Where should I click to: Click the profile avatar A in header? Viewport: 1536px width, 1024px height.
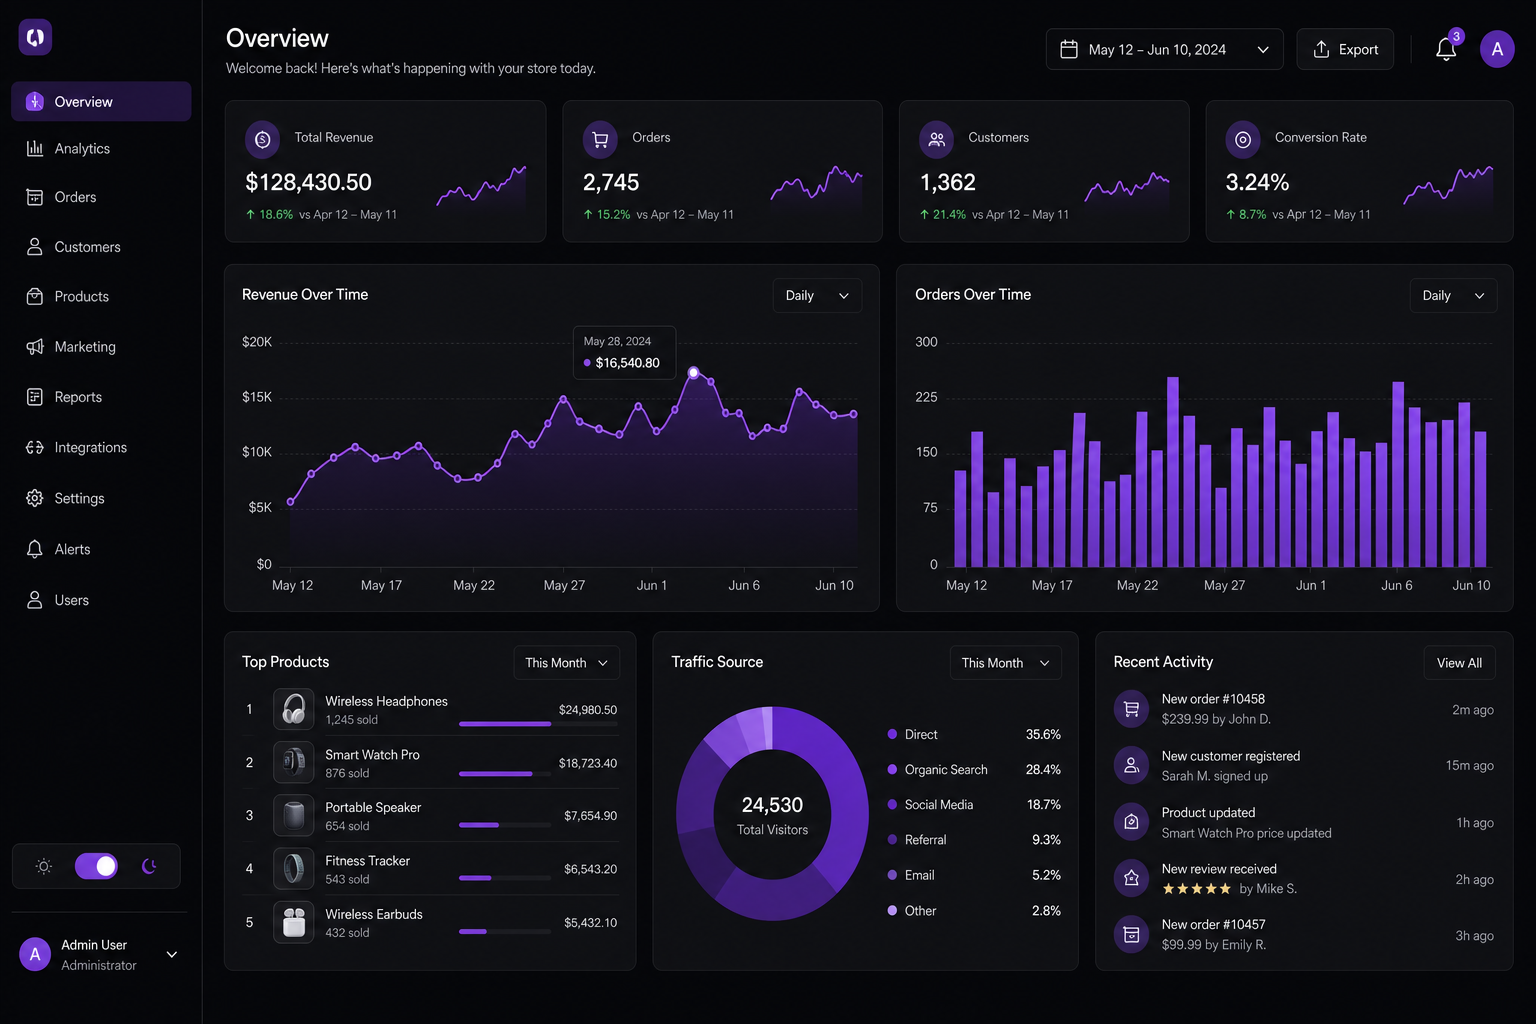(1497, 49)
